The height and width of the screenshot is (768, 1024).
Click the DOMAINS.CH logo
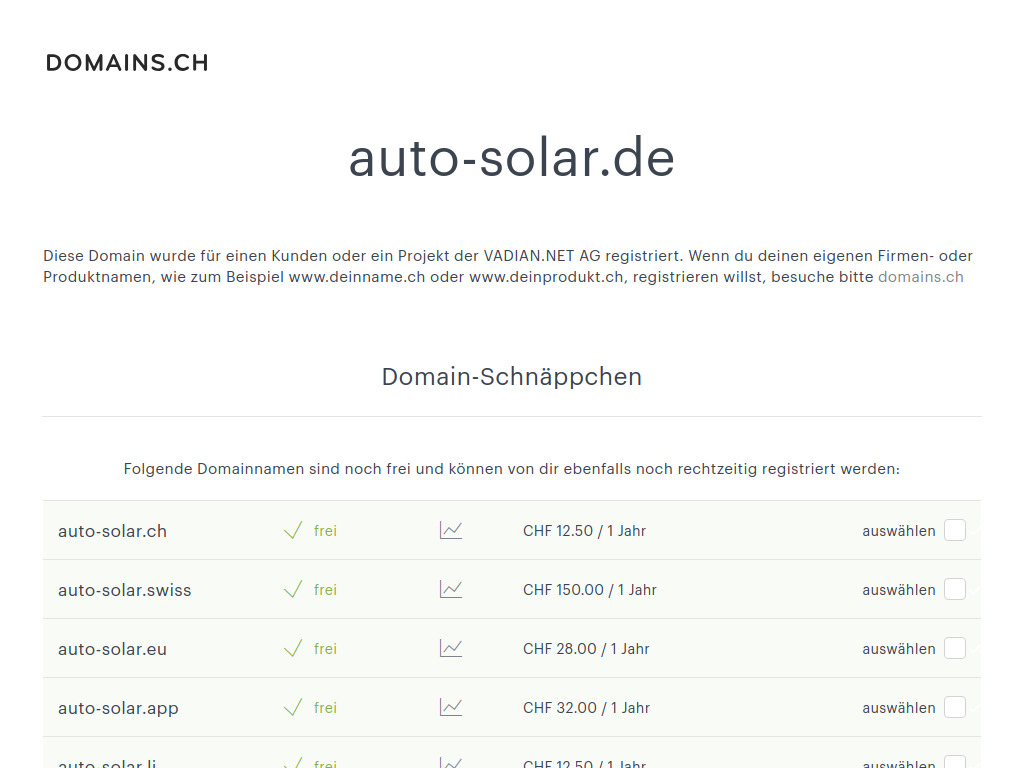127,62
